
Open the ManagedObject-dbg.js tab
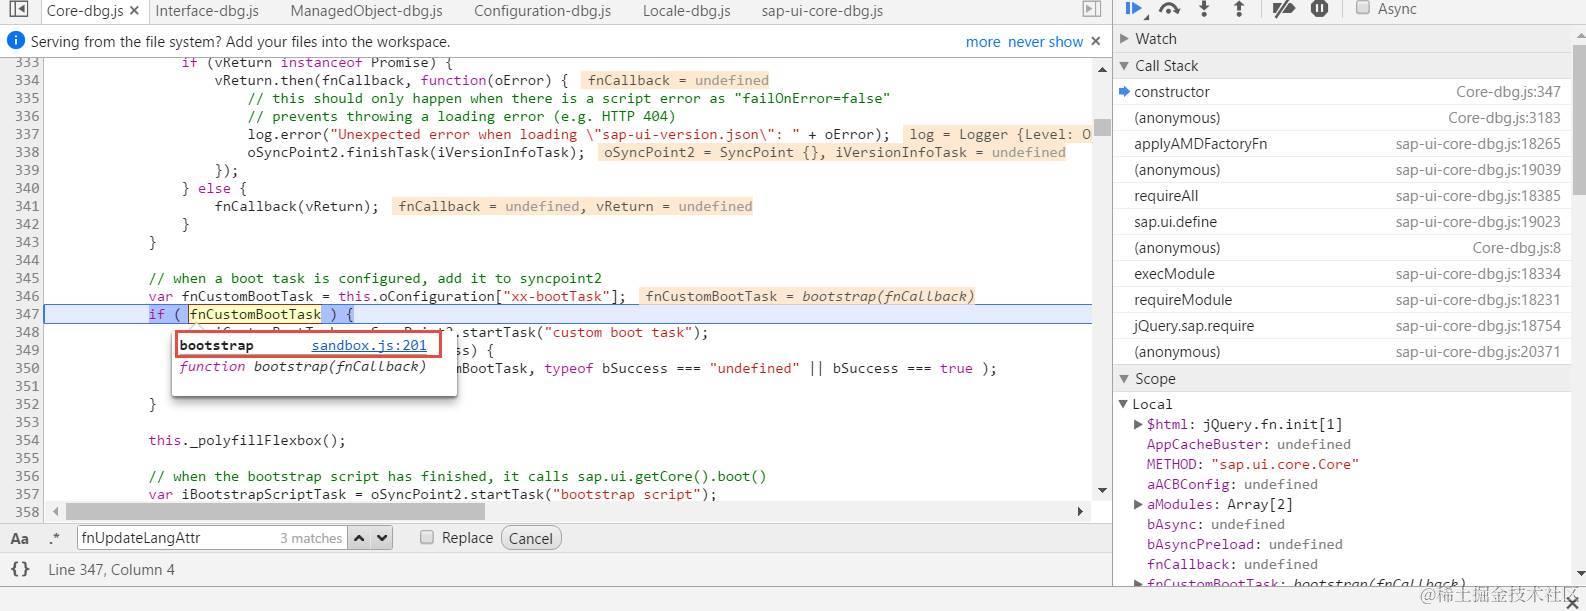(x=366, y=11)
